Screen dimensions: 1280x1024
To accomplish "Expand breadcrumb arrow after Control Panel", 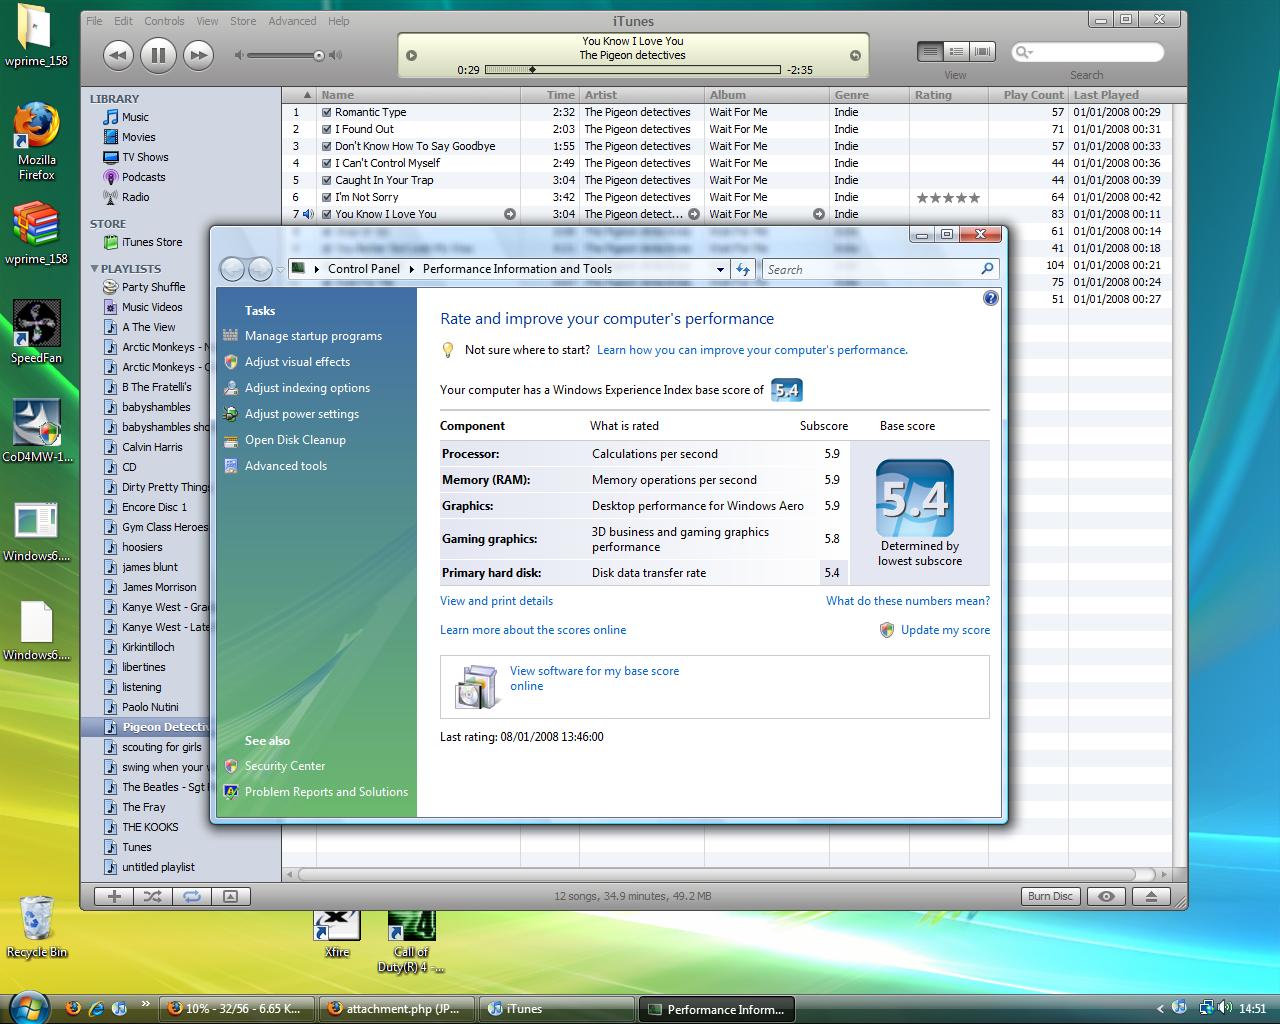I will pos(411,269).
